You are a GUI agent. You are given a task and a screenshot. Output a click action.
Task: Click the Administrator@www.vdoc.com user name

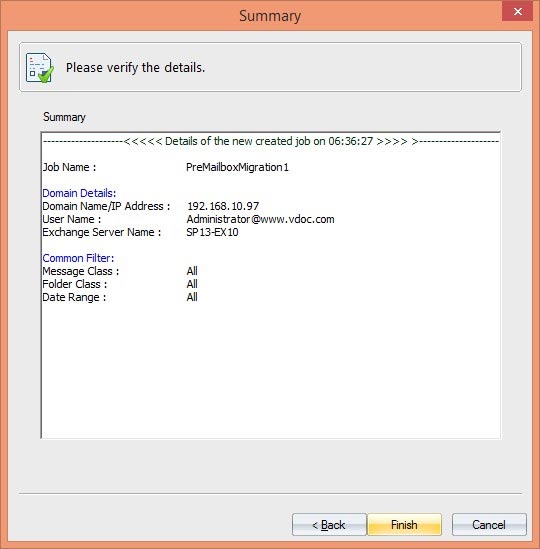click(x=260, y=219)
